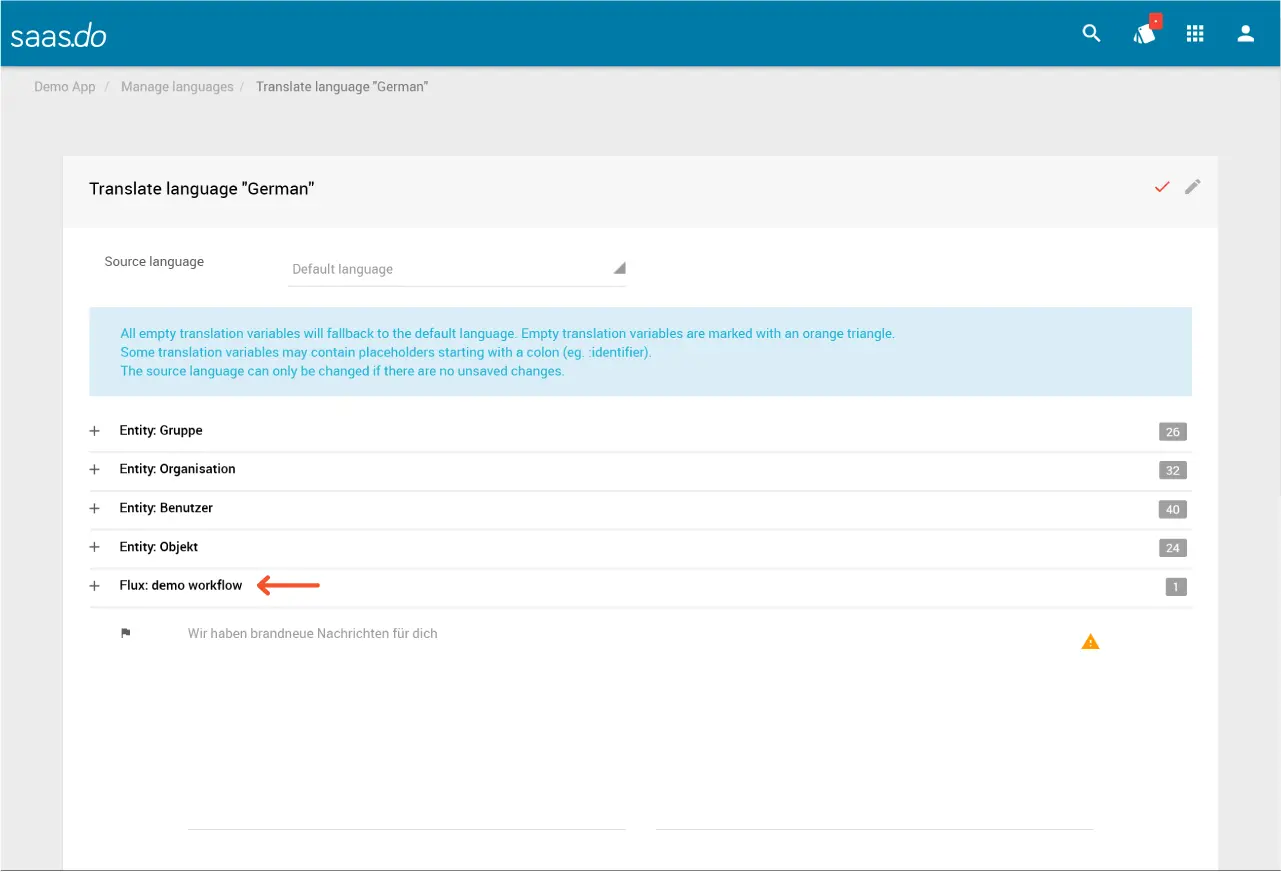This screenshot has height=872, width=1281.
Task: Open the Source language dropdown
Action: (456, 269)
